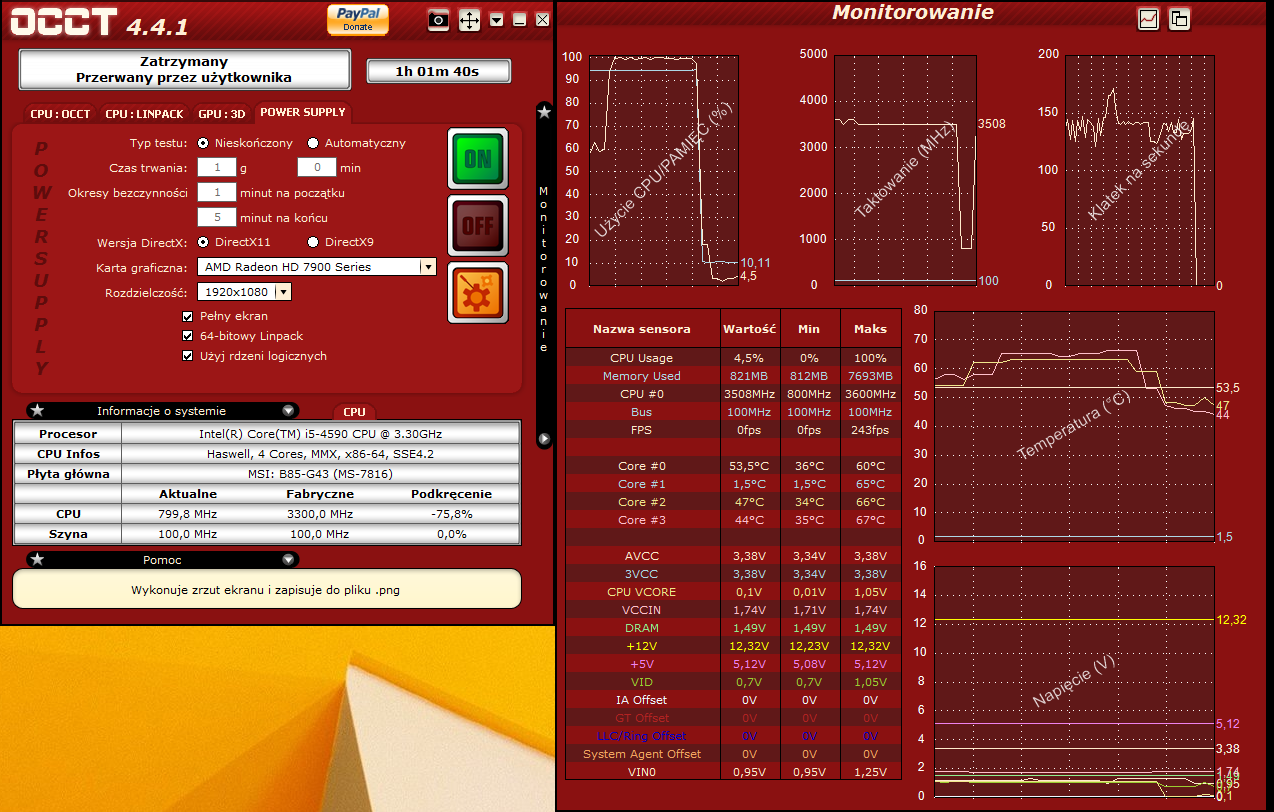Click the Czas trwania minutes field

[317, 168]
